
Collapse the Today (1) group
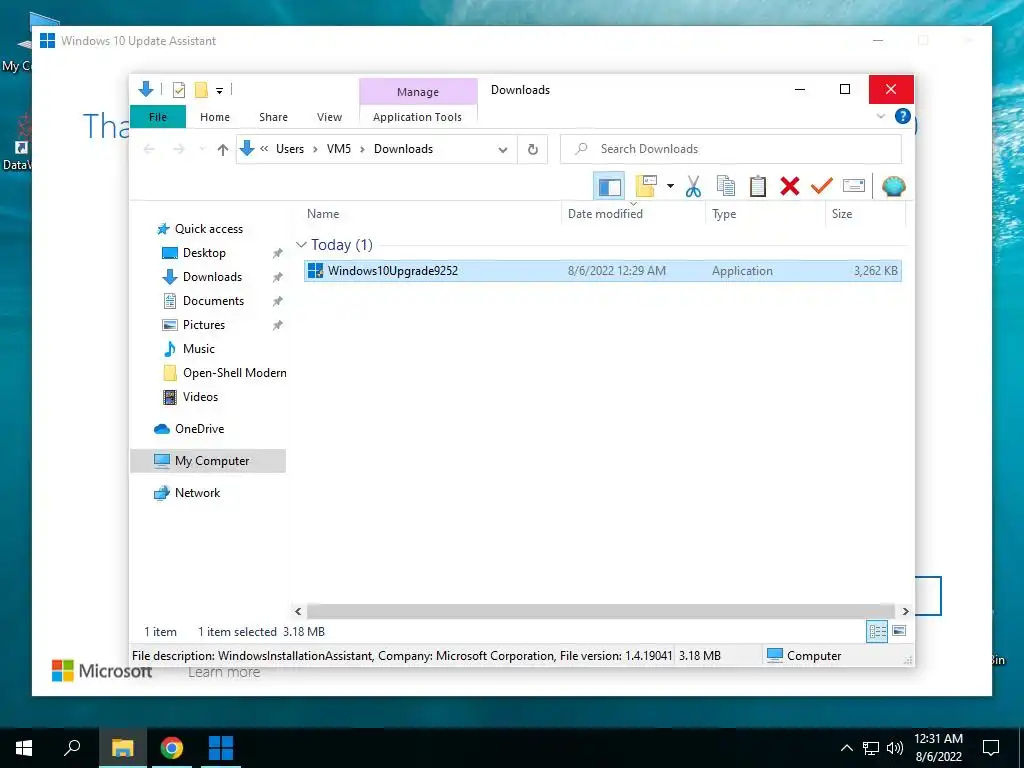pyautogui.click(x=301, y=245)
